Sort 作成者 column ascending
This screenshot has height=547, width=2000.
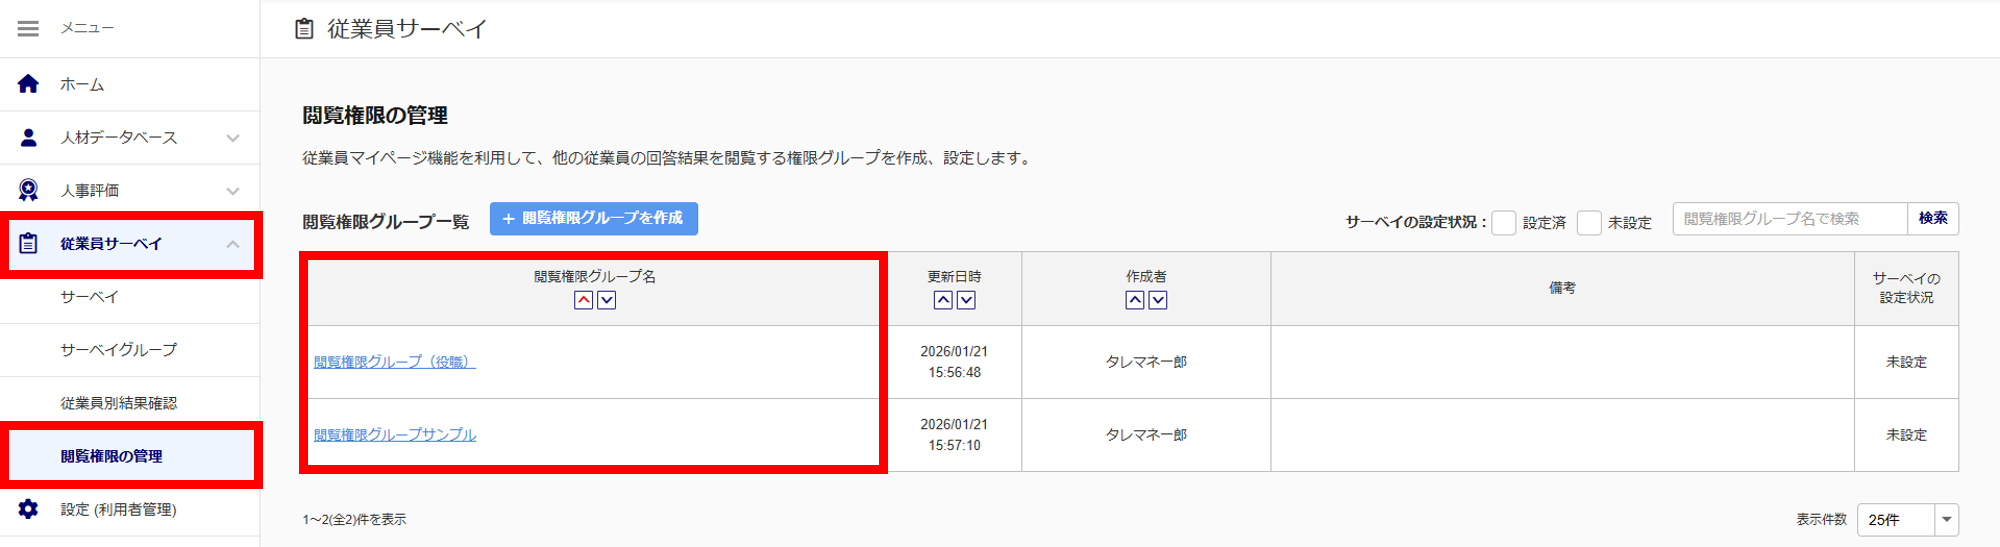coord(1134,300)
